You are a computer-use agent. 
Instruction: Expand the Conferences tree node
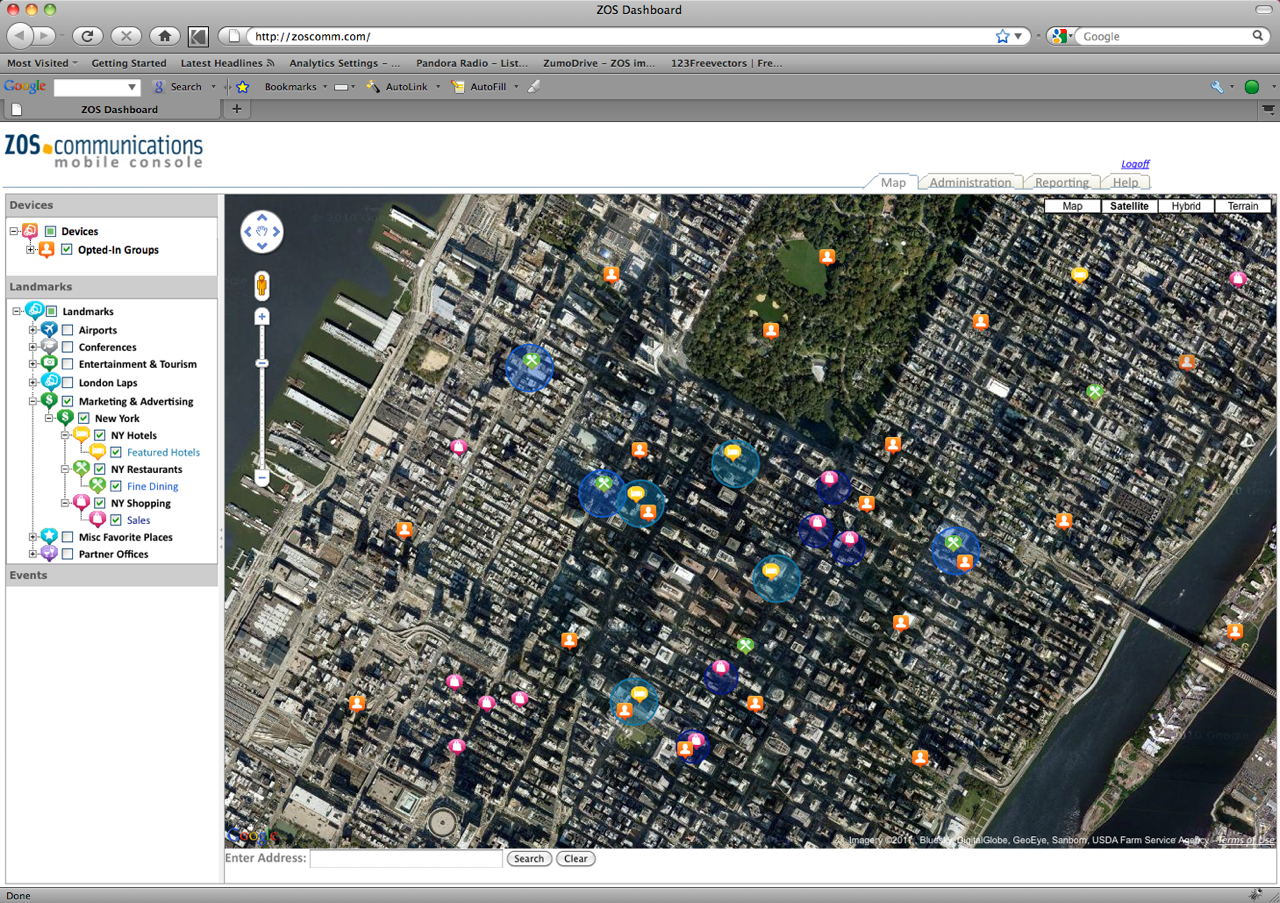[x=33, y=347]
